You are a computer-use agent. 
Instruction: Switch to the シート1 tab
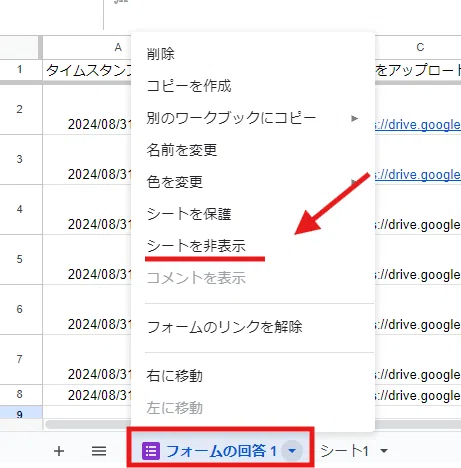(344, 451)
